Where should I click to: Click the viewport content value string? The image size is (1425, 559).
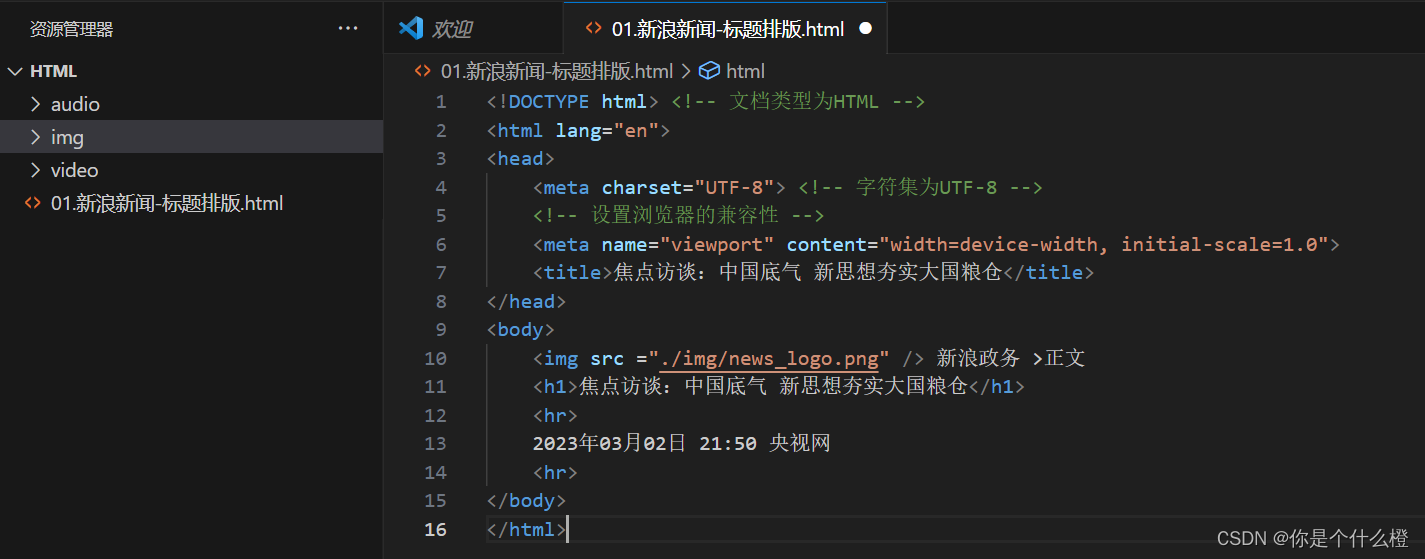(1103, 244)
